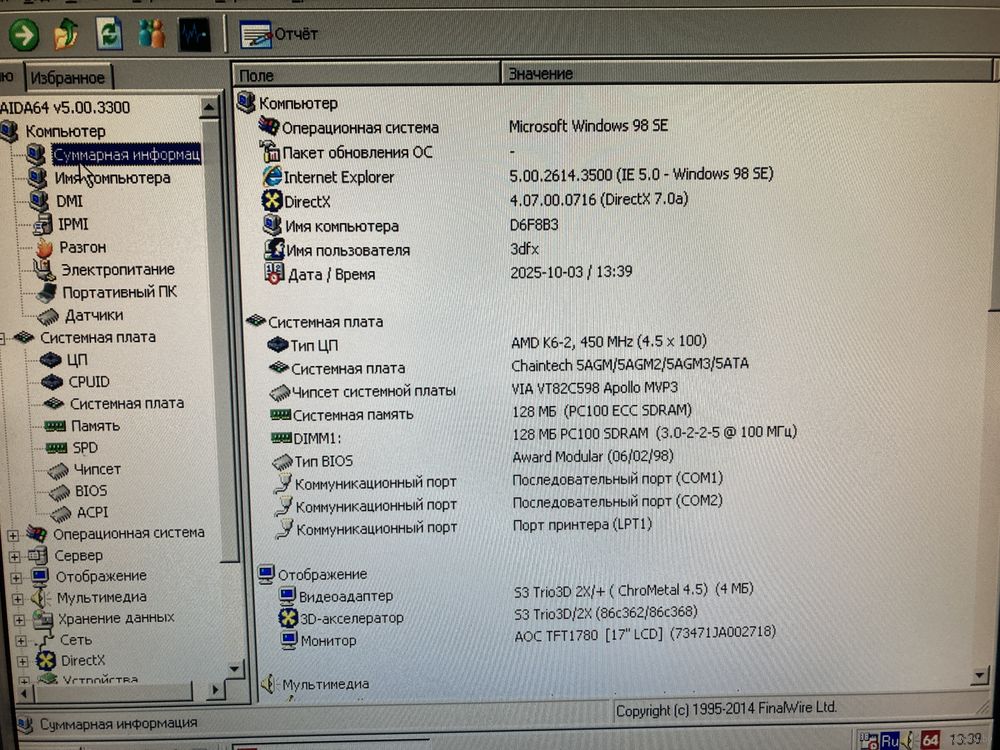Click the two-people icon in the toolbar
The height and width of the screenshot is (750, 1000).
tap(152, 35)
